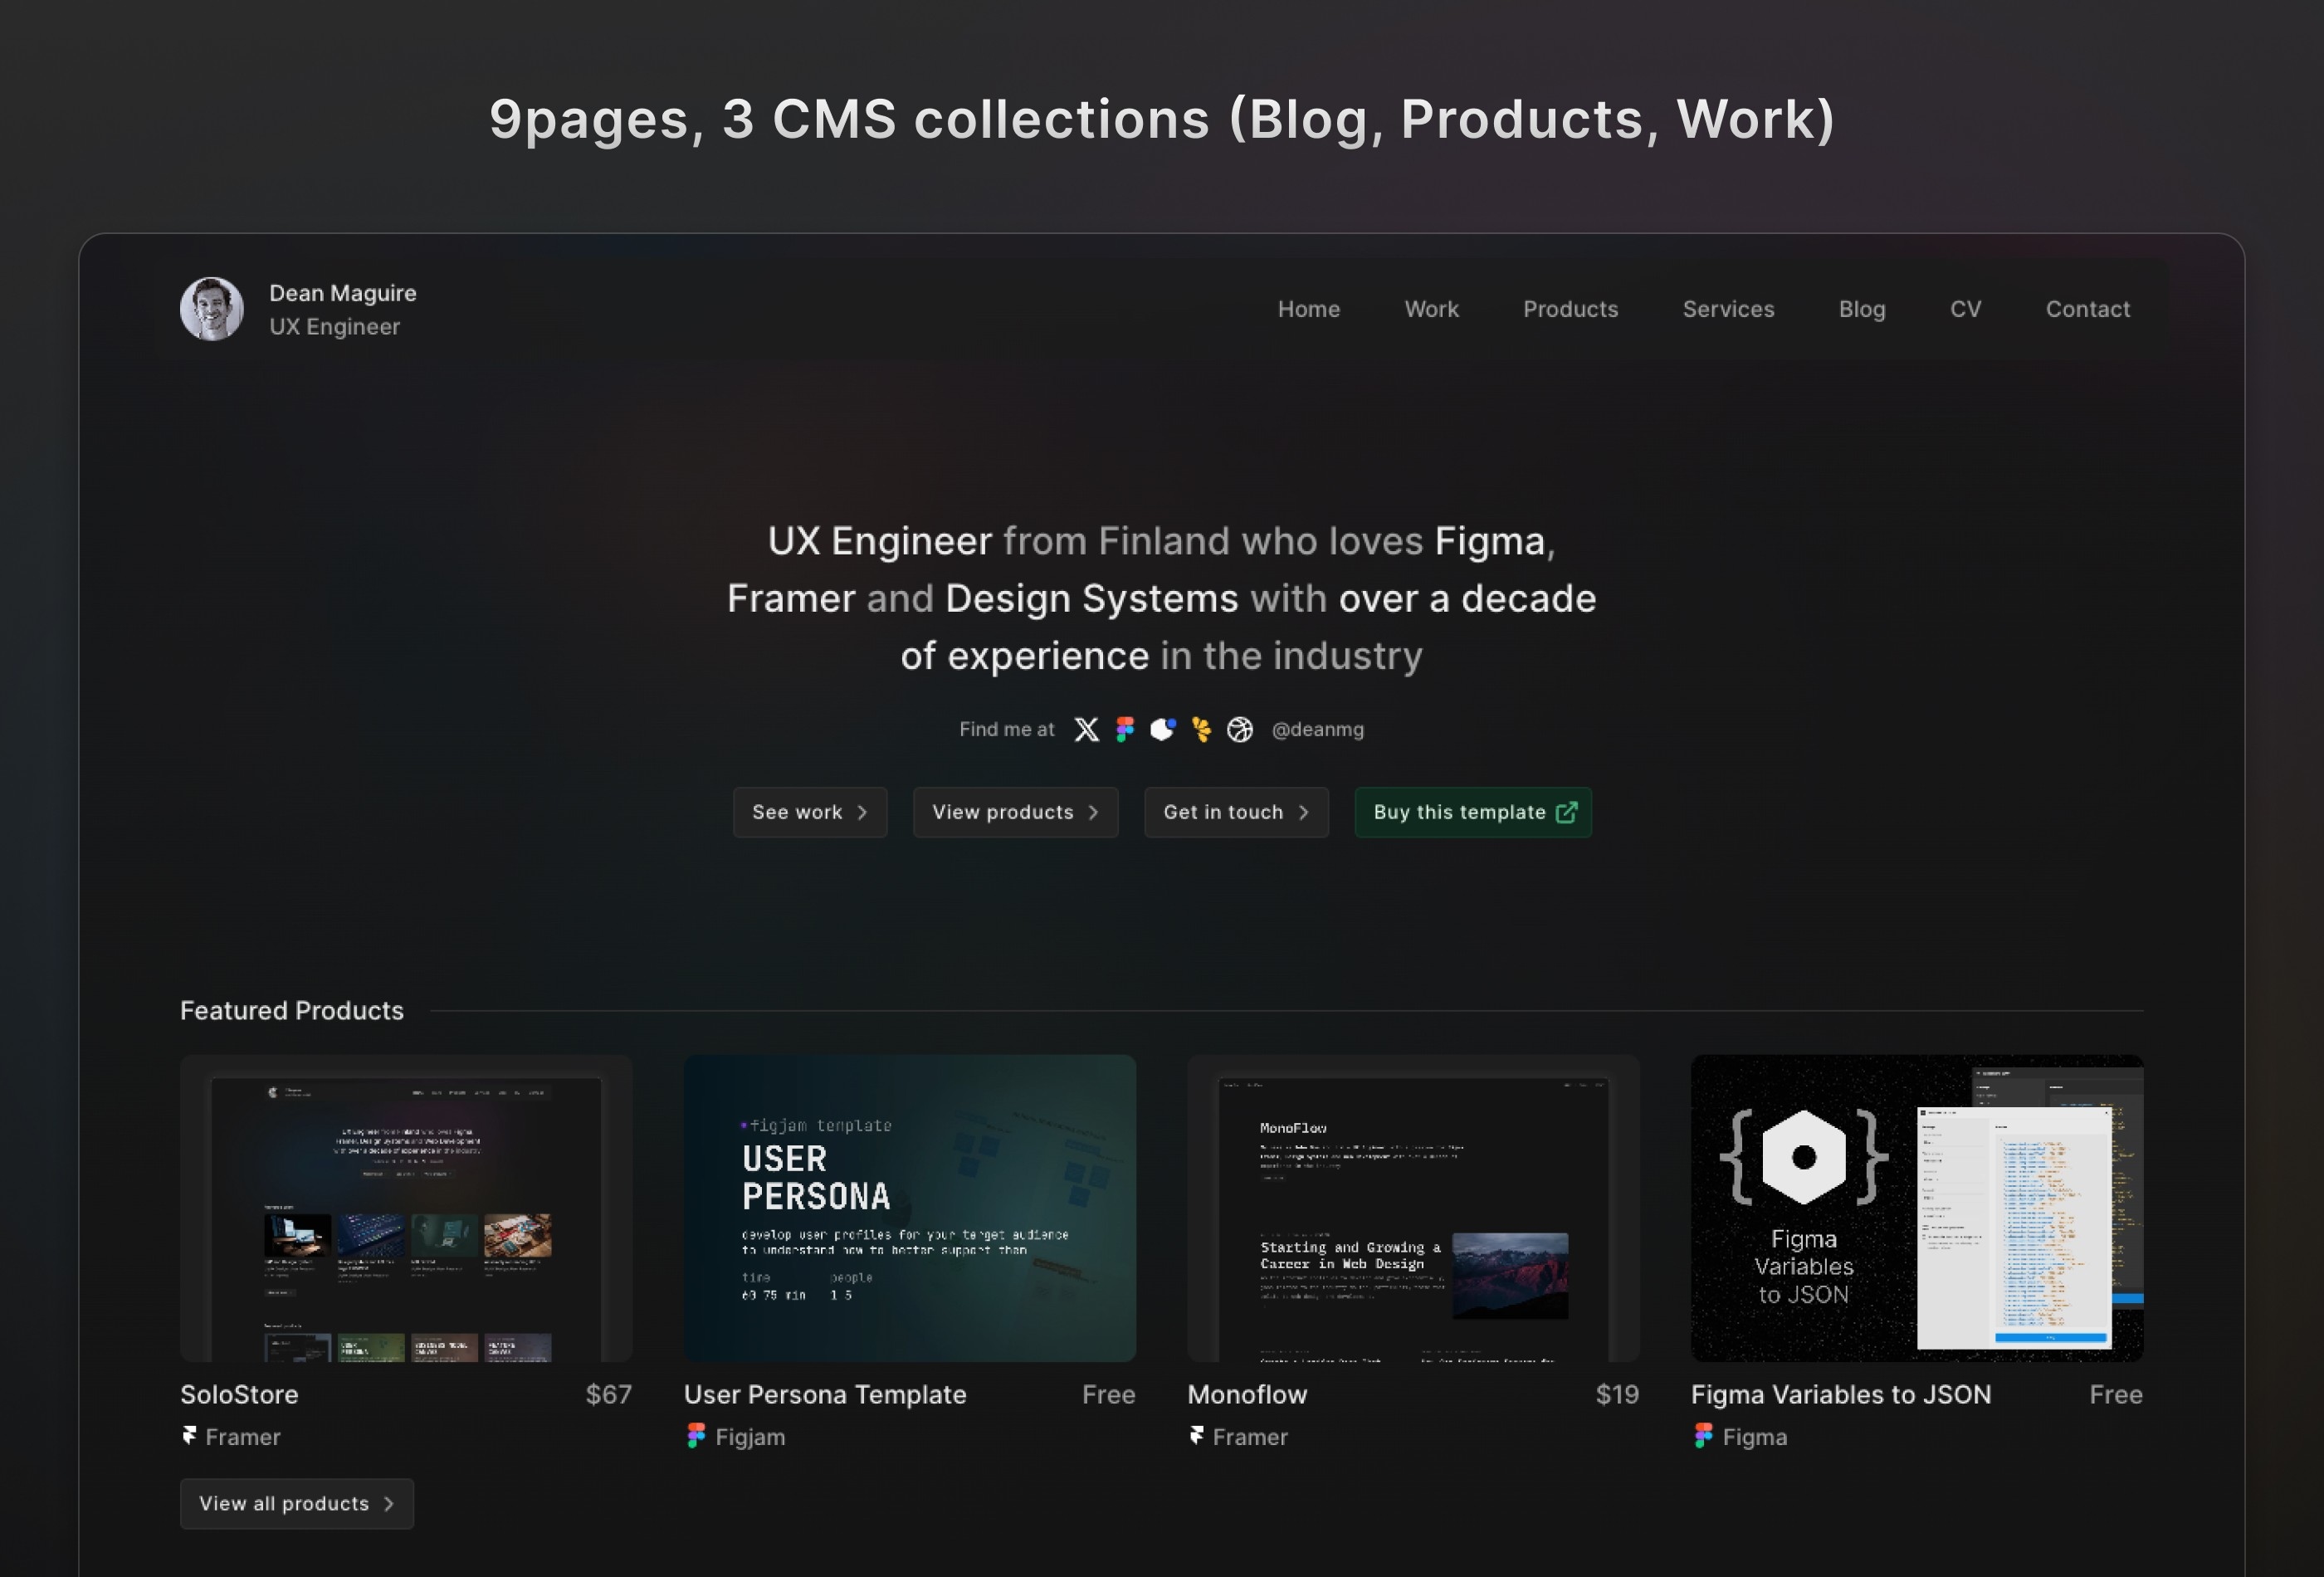Open the Products nav item

coord(1570,309)
